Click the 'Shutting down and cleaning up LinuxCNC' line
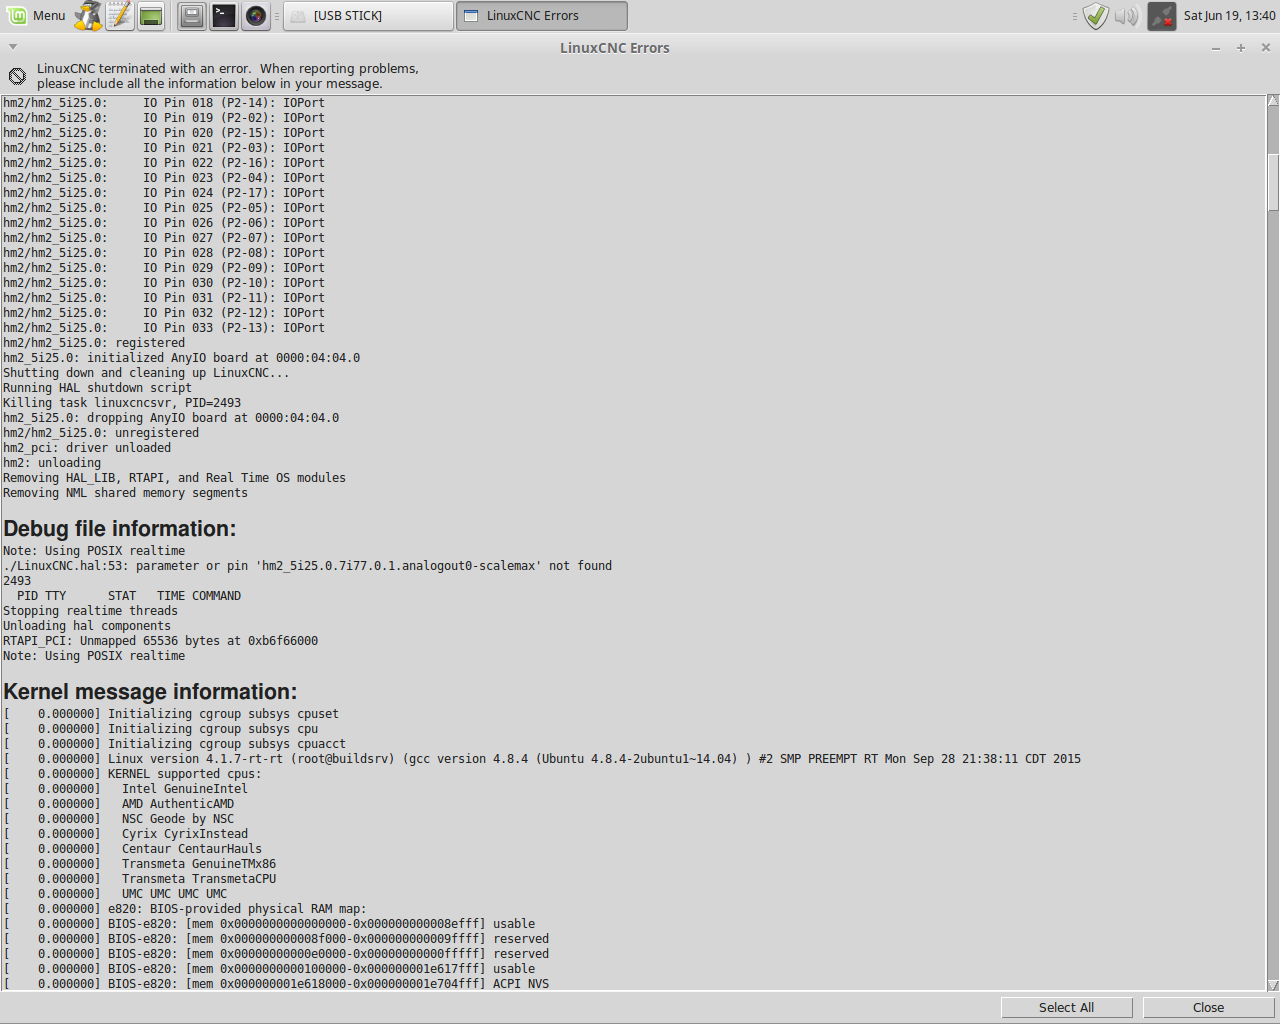This screenshot has width=1280, height=1024. (146, 373)
